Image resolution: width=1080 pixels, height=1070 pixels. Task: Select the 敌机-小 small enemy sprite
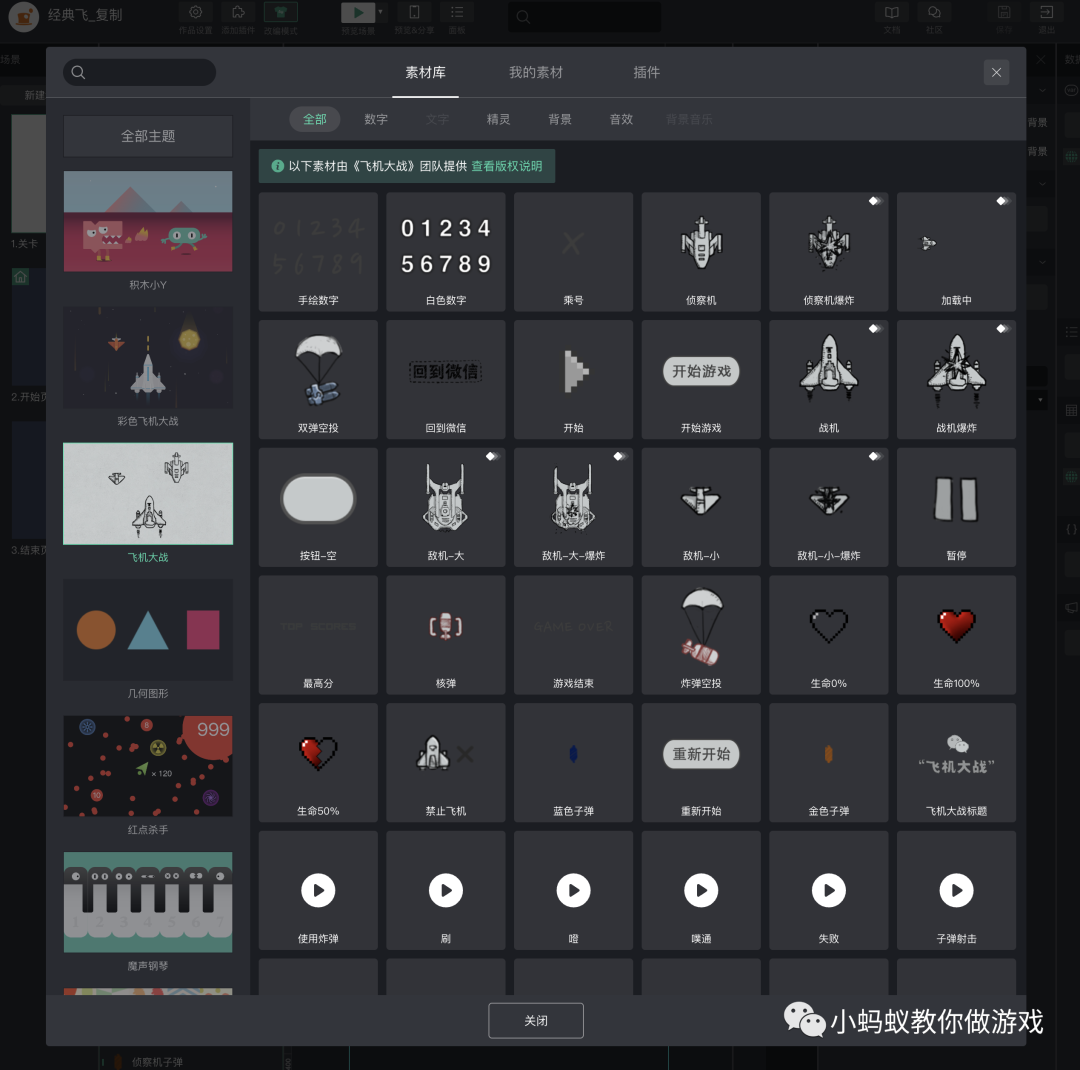tap(701, 507)
